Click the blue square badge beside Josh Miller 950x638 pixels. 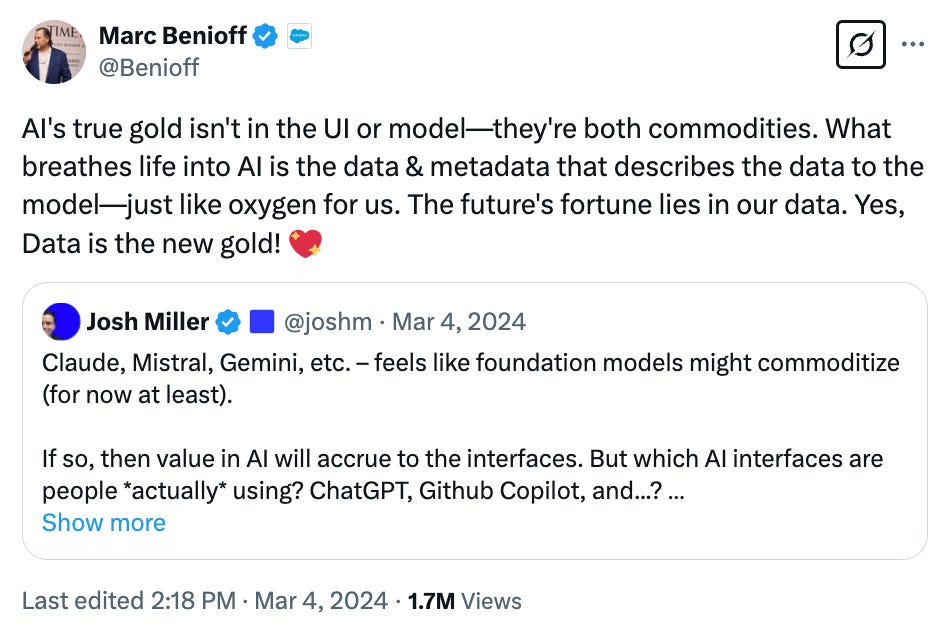point(261,322)
